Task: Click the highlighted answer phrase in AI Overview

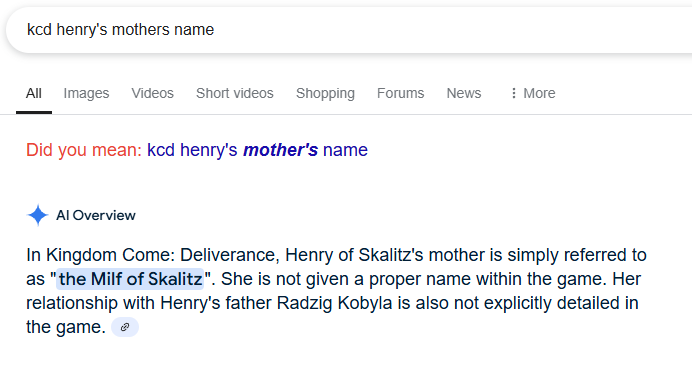Action: pyautogui.click(x=130, y=279)
